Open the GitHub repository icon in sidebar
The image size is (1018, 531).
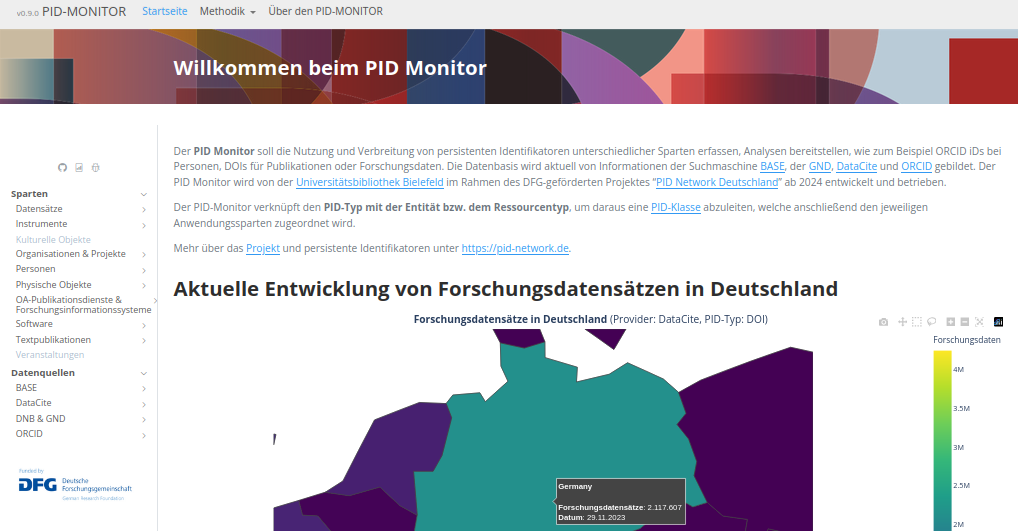click(62, 167)
